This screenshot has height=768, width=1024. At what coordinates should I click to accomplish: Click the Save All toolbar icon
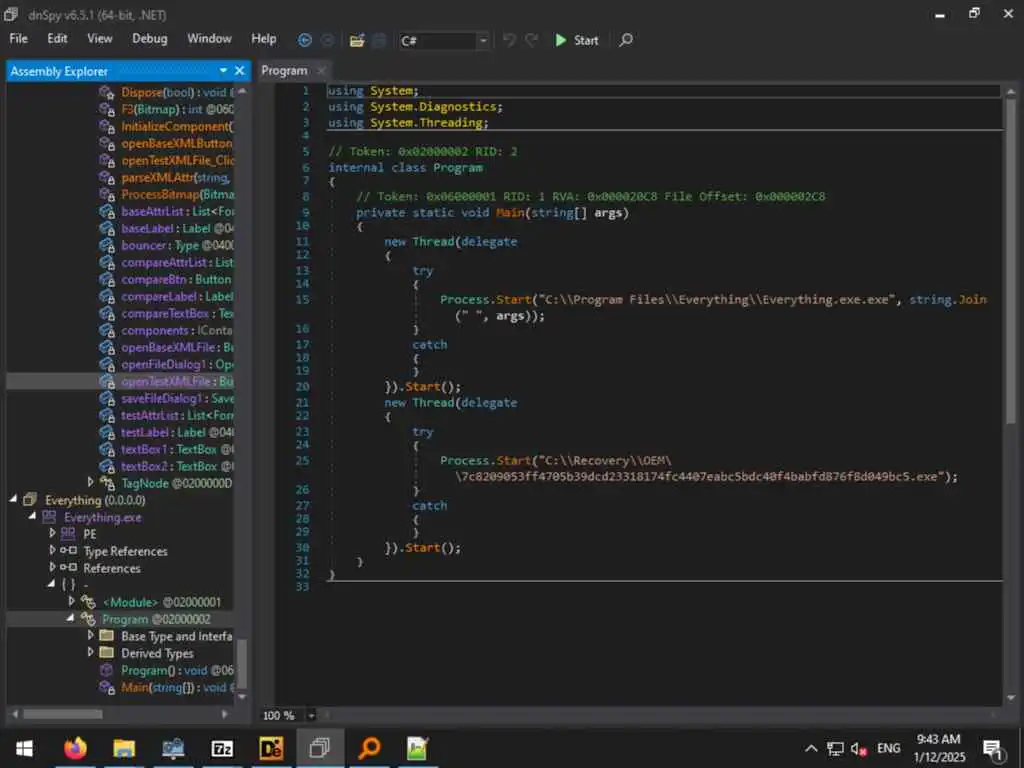click(x=379, y=40)
